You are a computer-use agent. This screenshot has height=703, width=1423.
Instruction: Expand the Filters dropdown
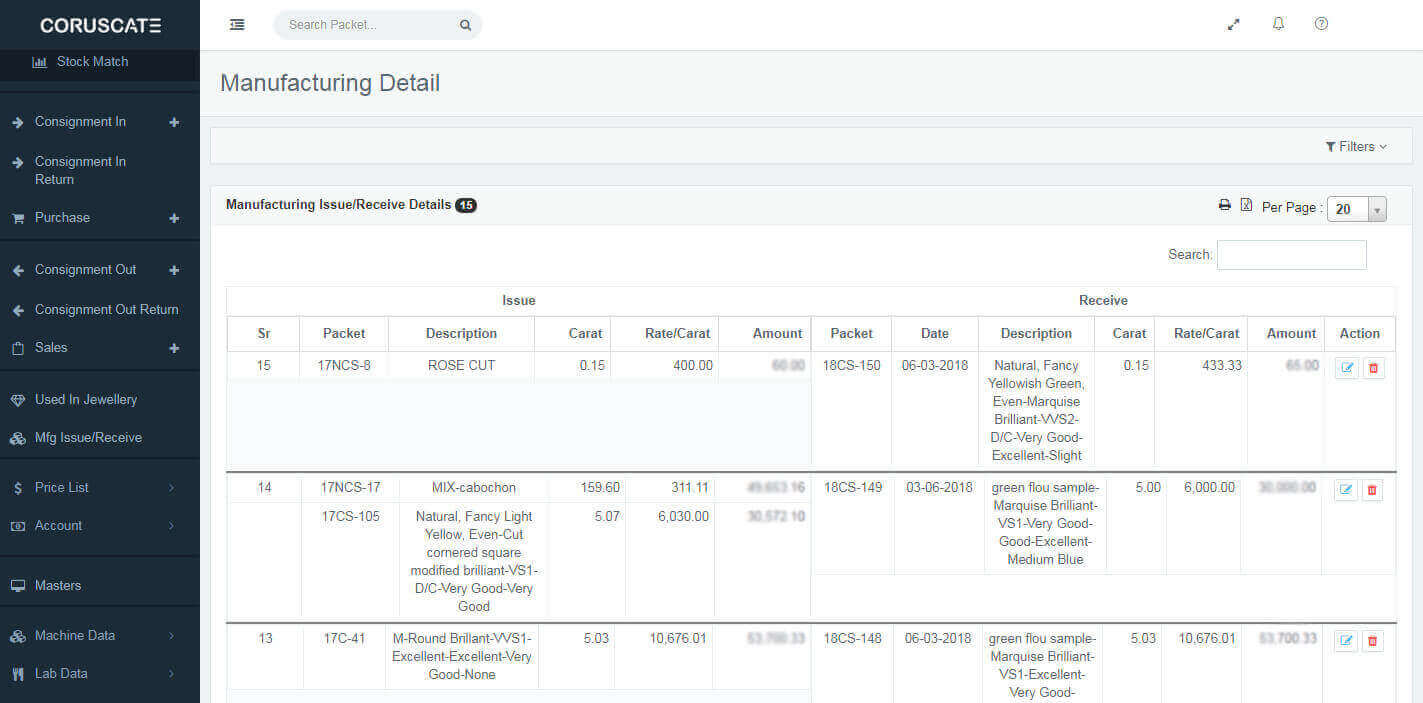(1356, 146)
